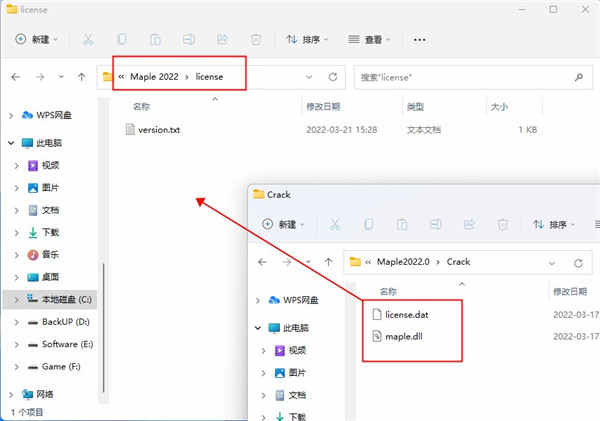Open 文档 folder in Crack window sidebar

click(x=291, y=395)
